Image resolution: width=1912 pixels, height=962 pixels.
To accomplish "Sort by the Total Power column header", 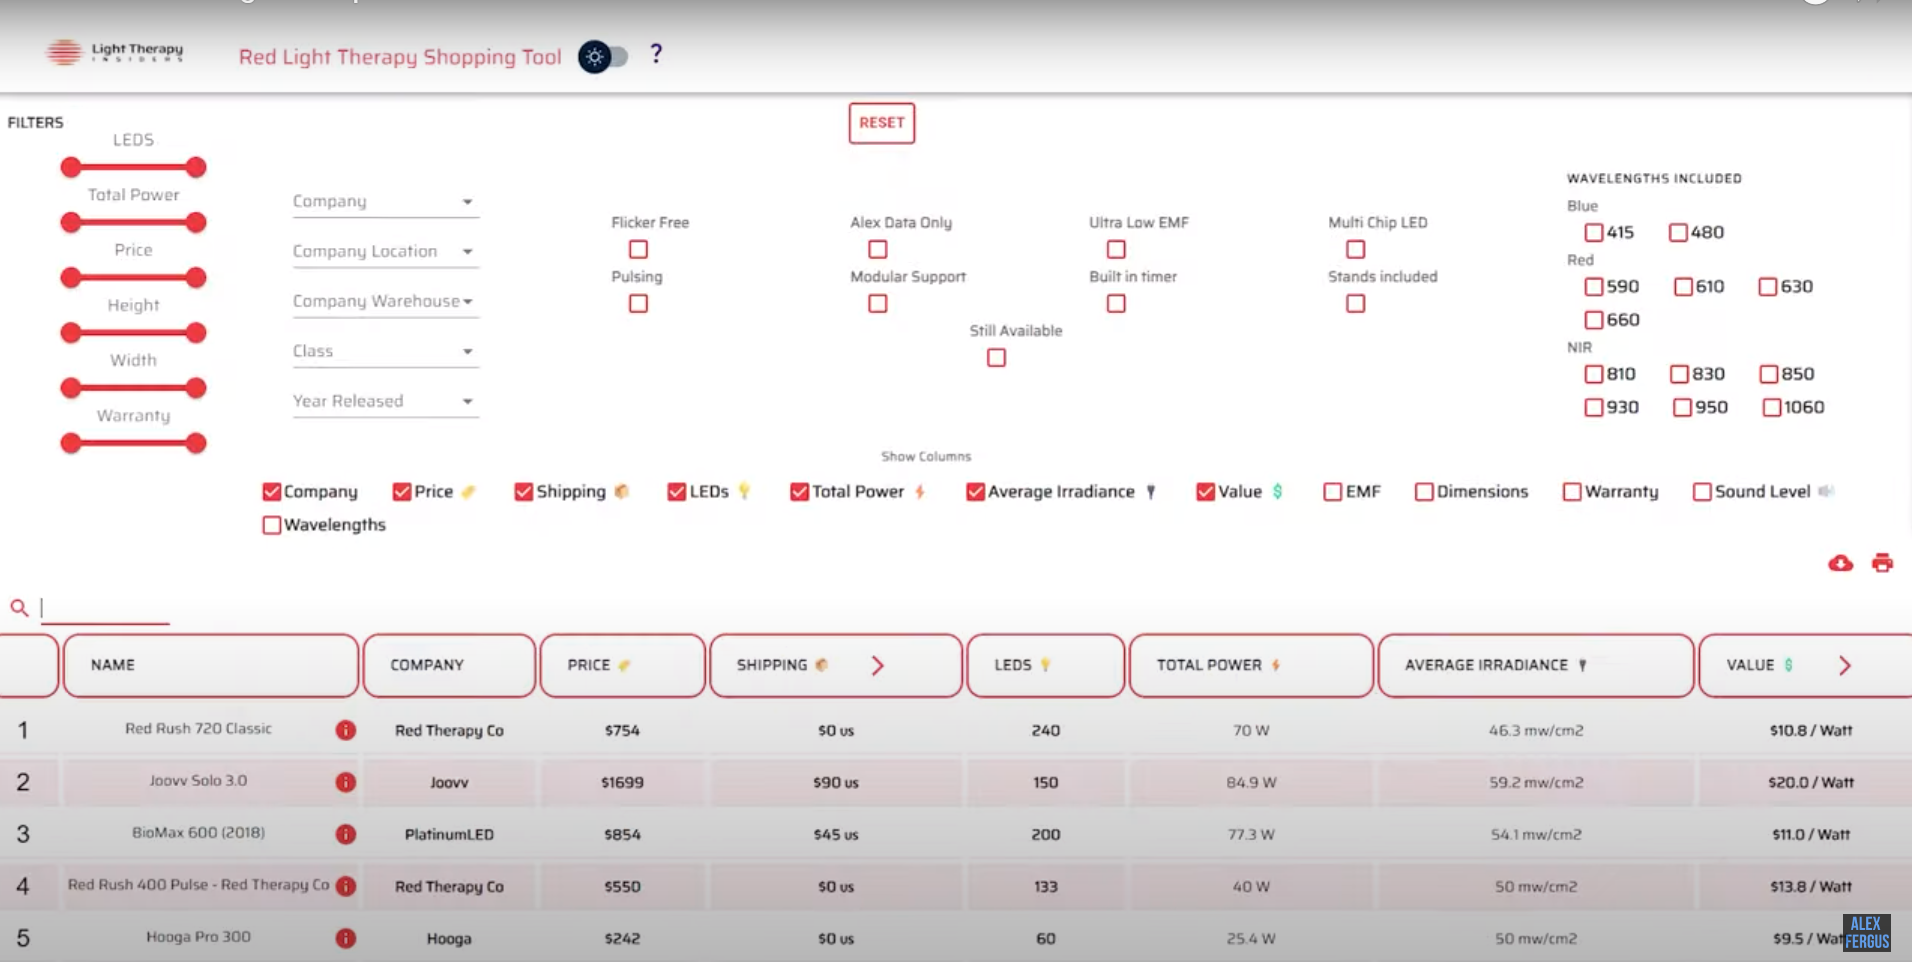I will point(1251,665).
